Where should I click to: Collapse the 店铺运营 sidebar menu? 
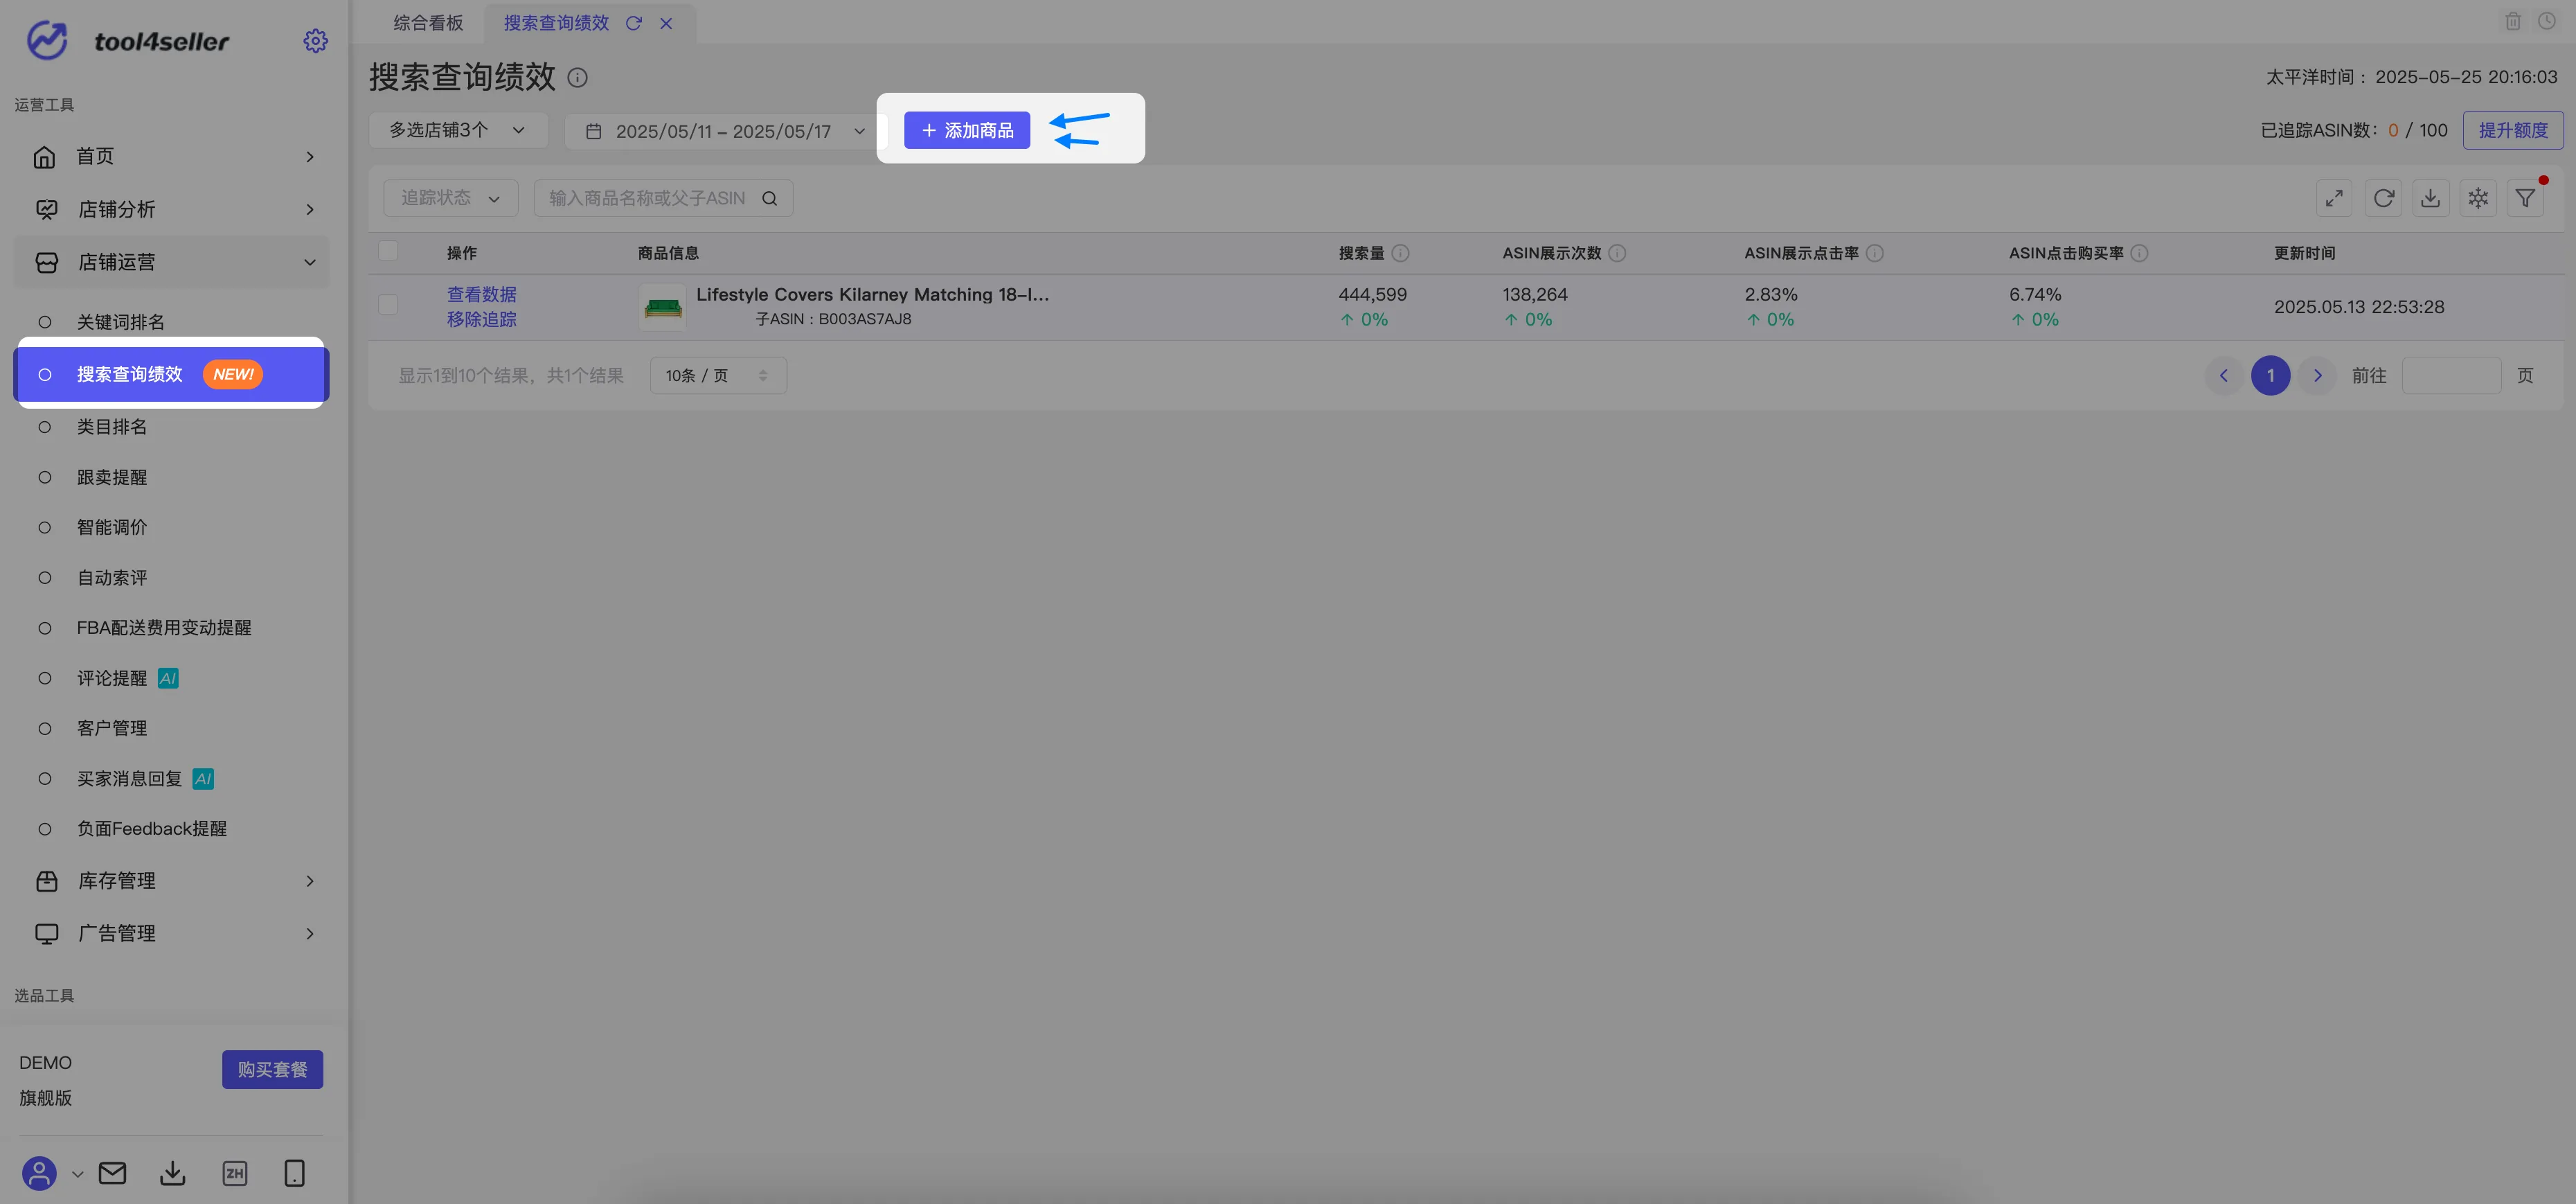click(x=171, y=262)
